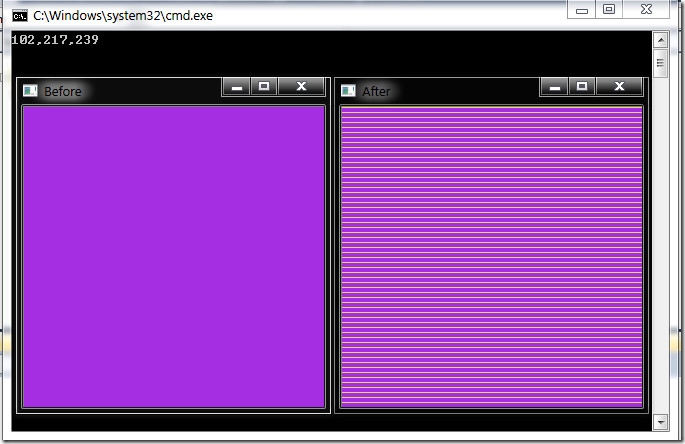Click the Before window icon
Image resolution: width=685 pixels, height=444 pixels.
(30, 90)
